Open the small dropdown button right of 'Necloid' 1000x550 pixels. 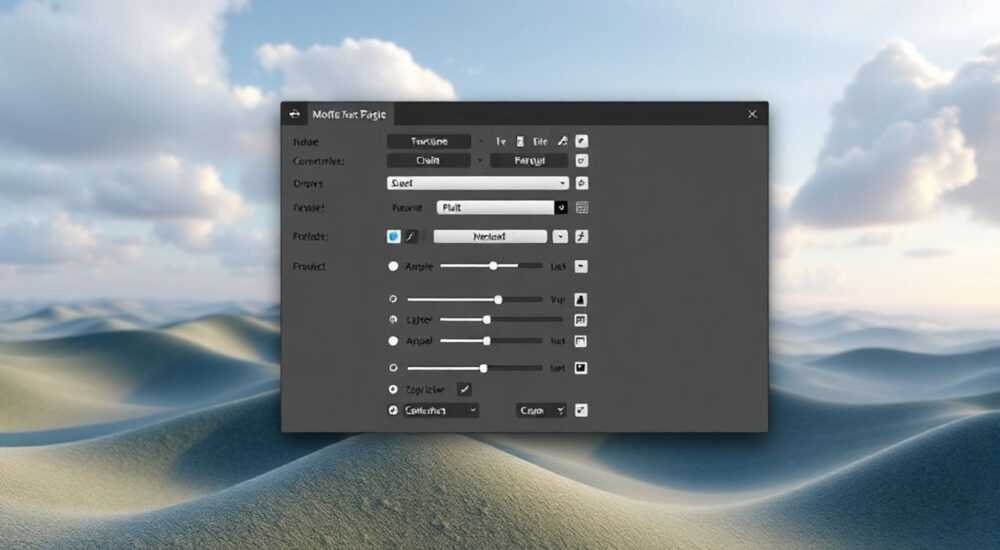click(560, 237)
